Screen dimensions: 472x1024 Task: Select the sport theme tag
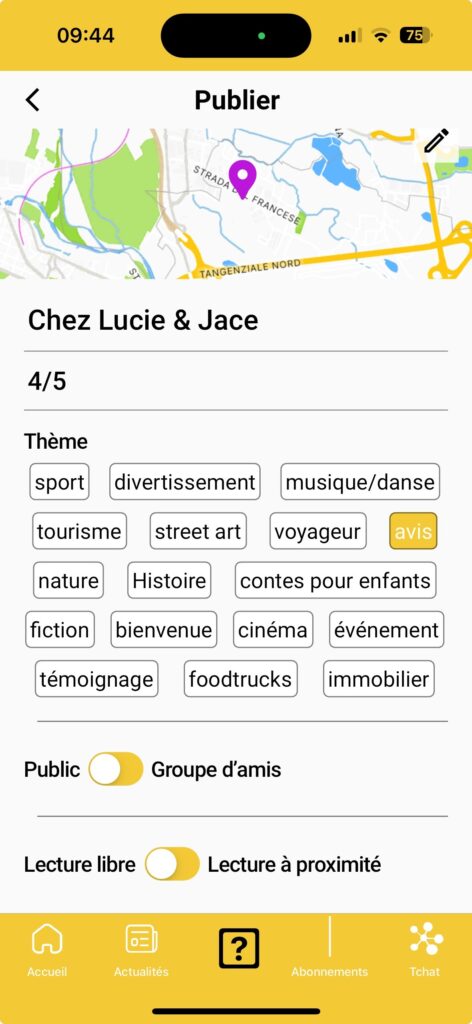[x=59, y=482]
